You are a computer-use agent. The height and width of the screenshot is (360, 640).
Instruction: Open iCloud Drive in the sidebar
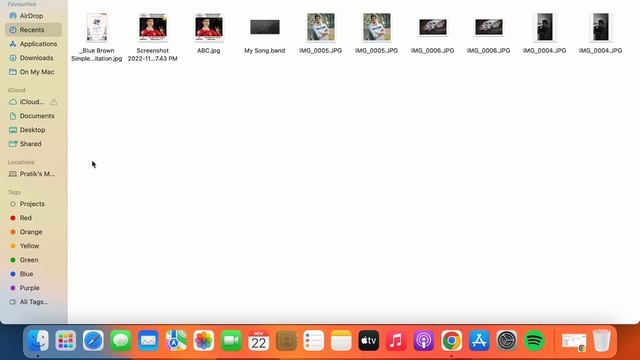tap(27, 102)
